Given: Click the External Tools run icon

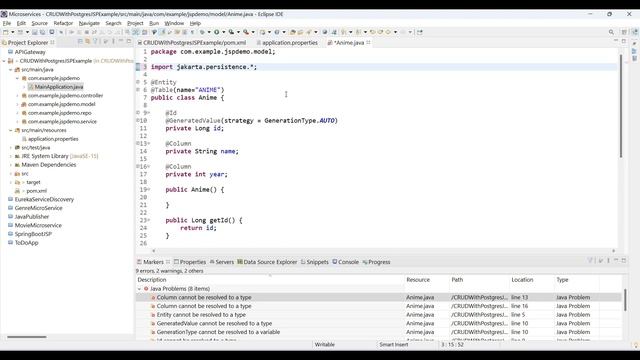Looking at the screenshot, I should pos(246,32).
